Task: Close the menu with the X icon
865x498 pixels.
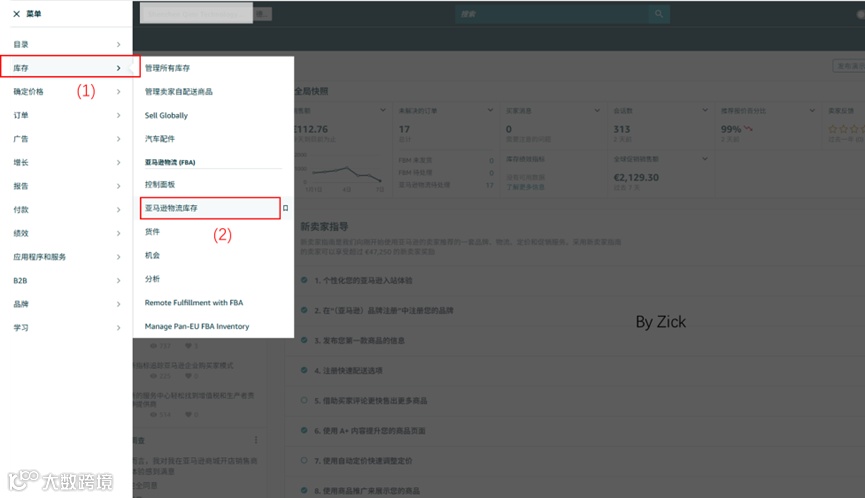Action: coord(17,14)
